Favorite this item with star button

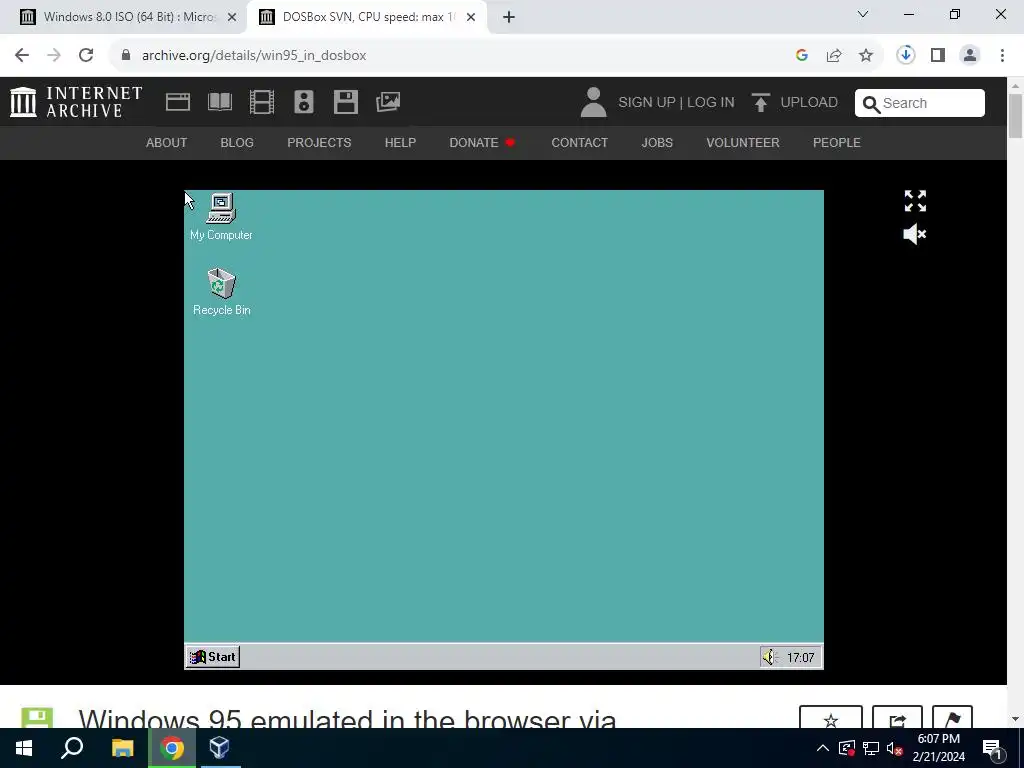(831, 717)
